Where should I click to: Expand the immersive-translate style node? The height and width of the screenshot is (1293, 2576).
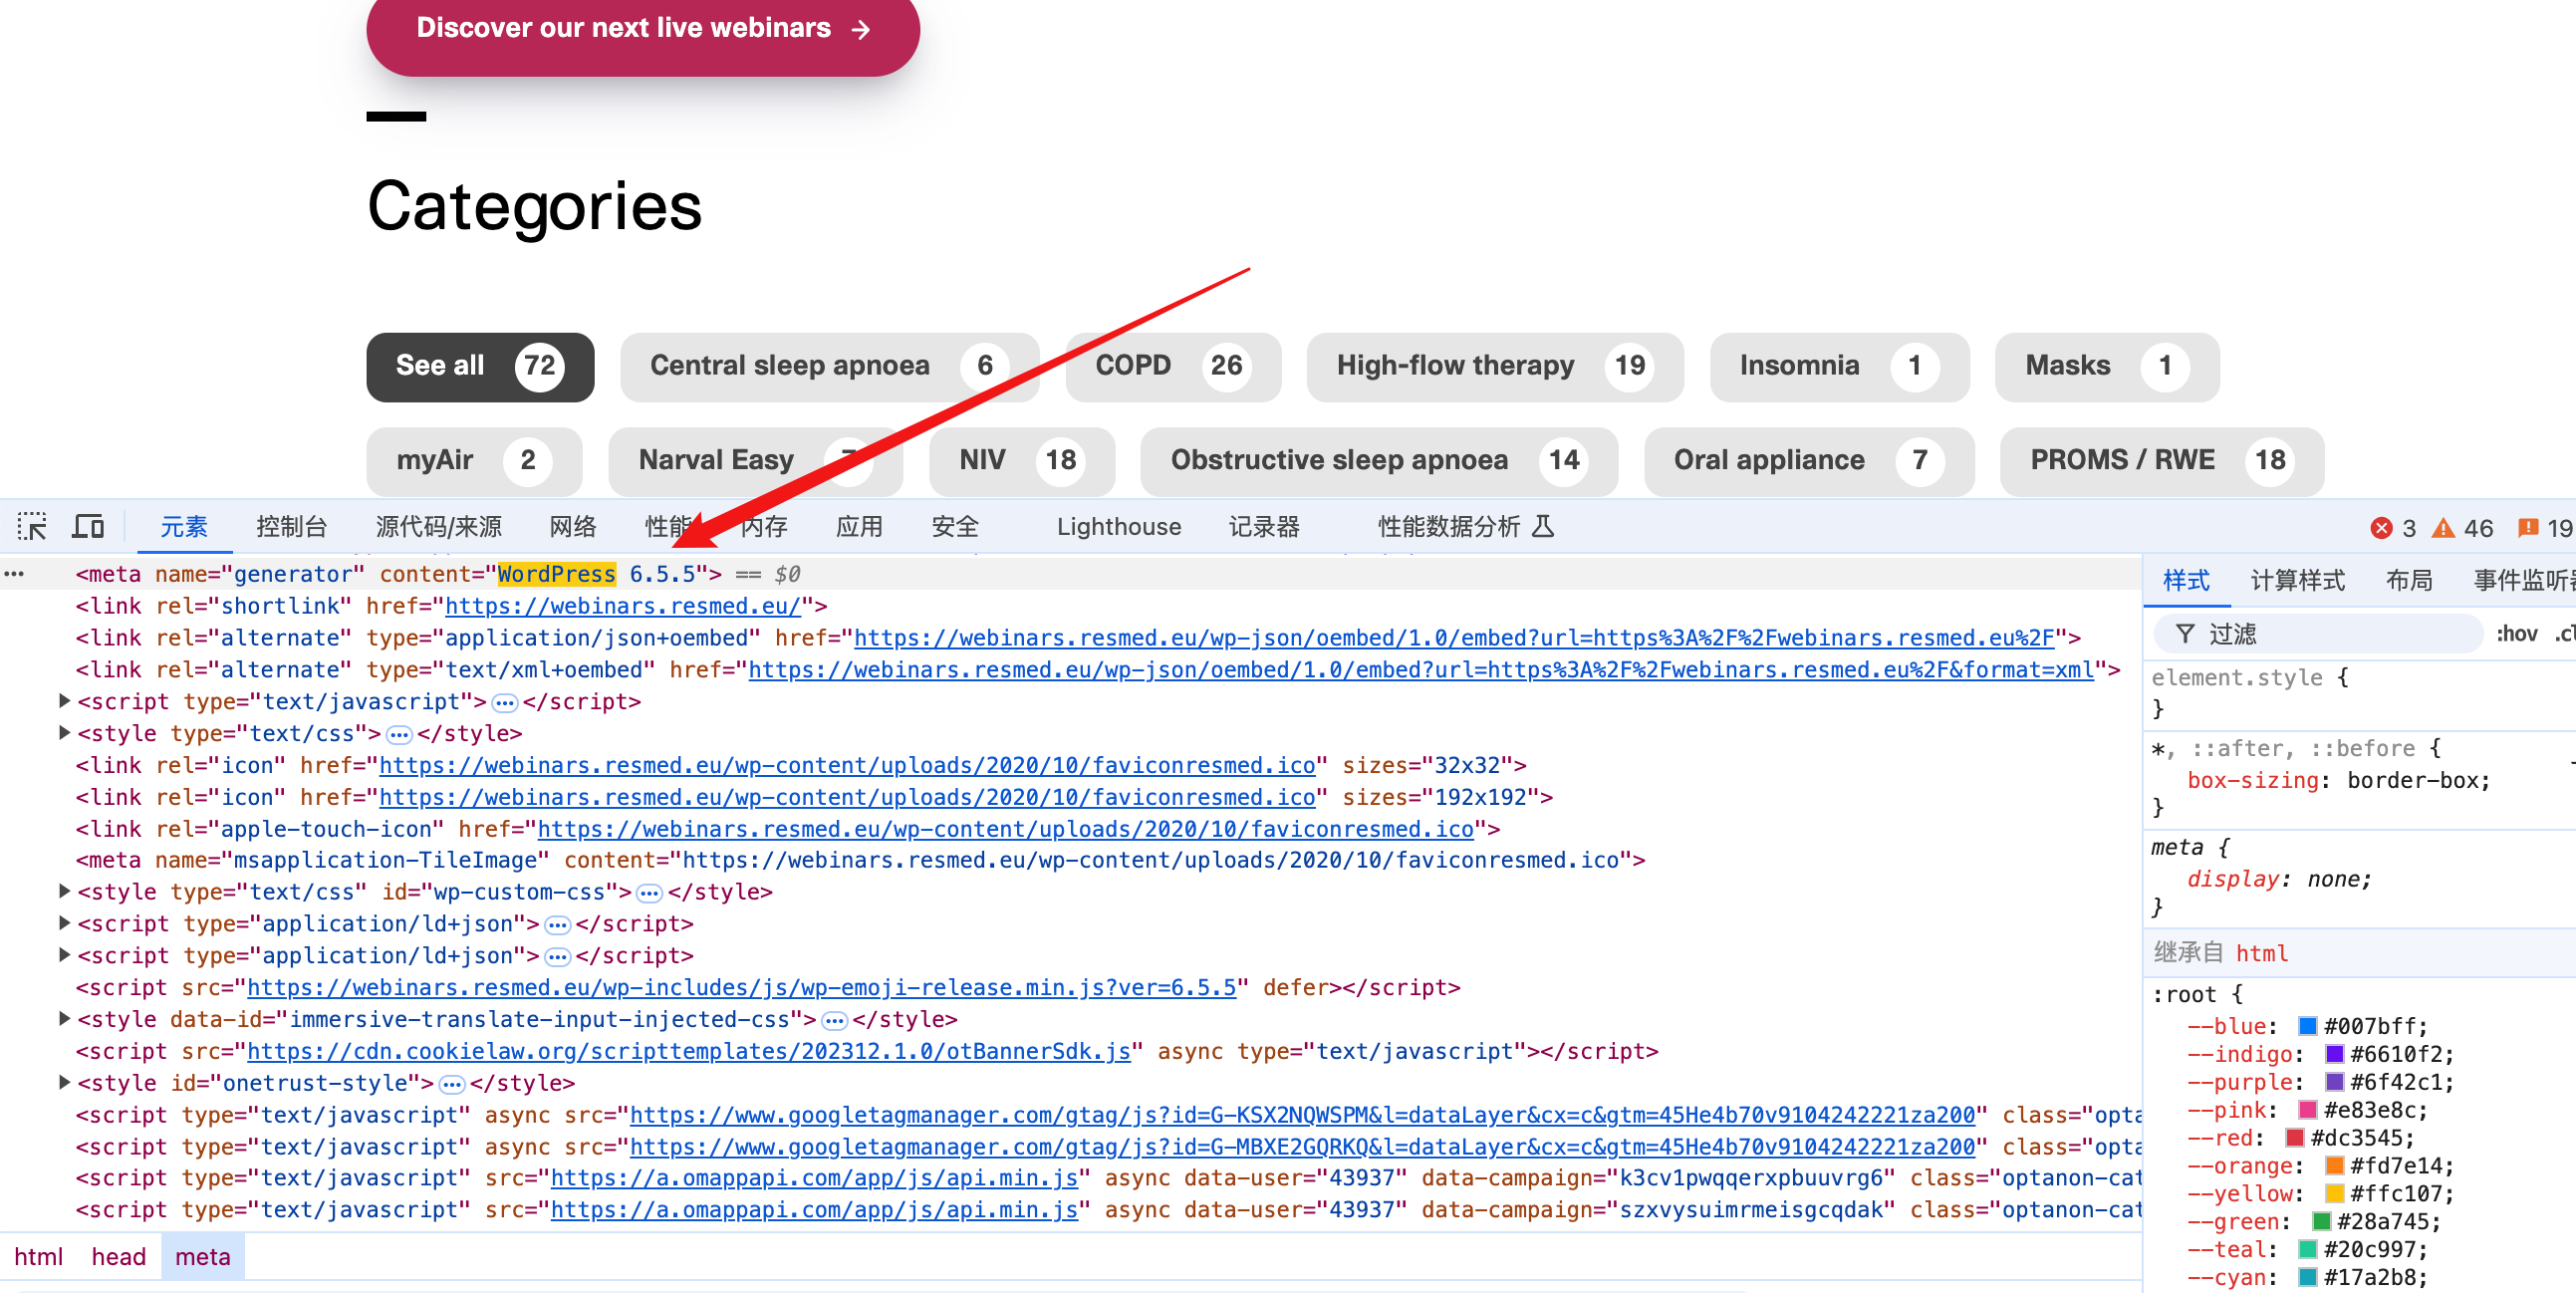[x=65, y=1019]
